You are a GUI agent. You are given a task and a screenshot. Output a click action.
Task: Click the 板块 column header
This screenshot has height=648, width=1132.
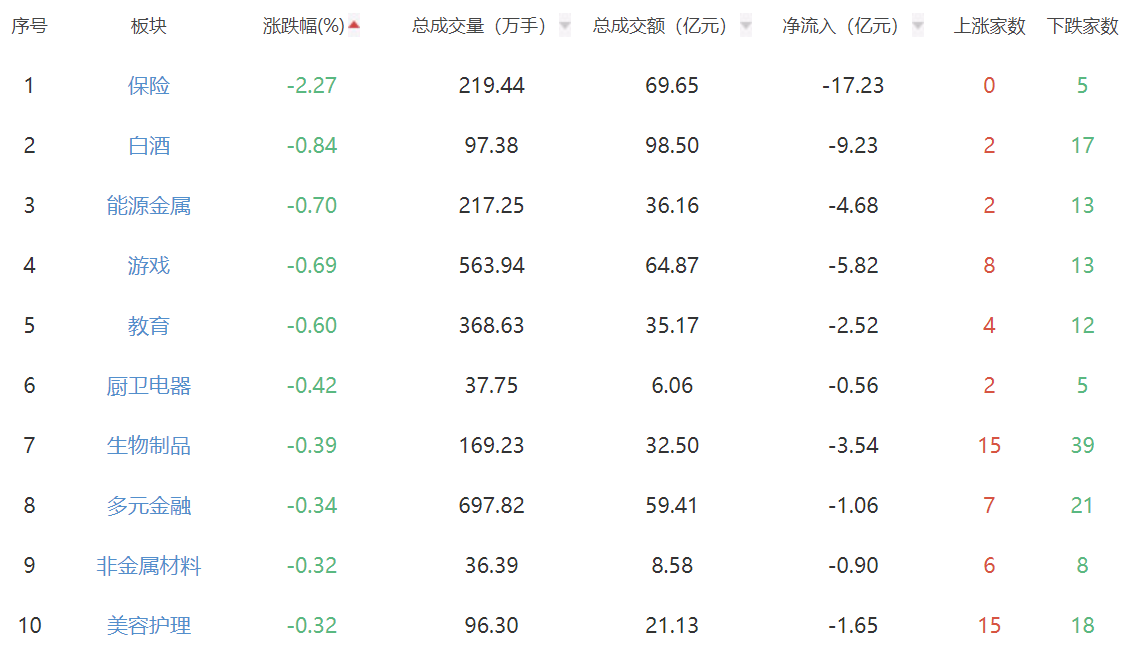(x=149, y=27)
